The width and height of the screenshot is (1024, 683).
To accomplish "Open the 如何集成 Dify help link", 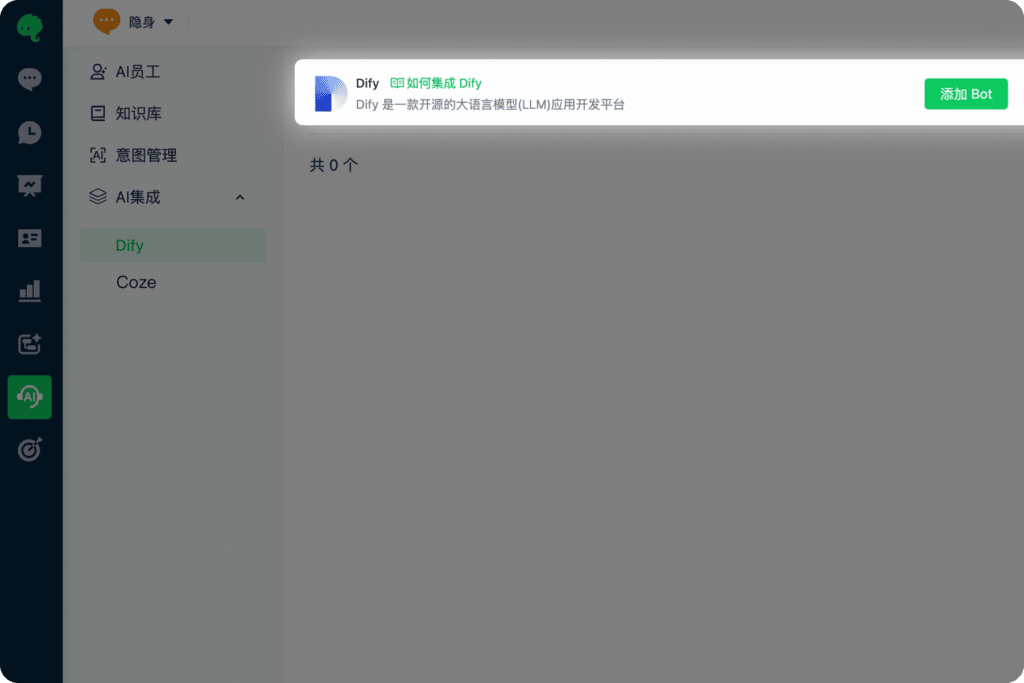I will click(x=436, y=83).
